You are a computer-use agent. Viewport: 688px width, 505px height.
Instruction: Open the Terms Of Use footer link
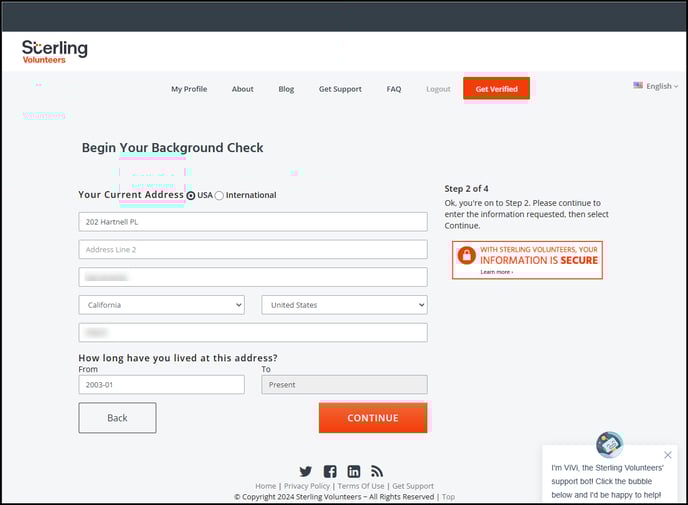361,486
